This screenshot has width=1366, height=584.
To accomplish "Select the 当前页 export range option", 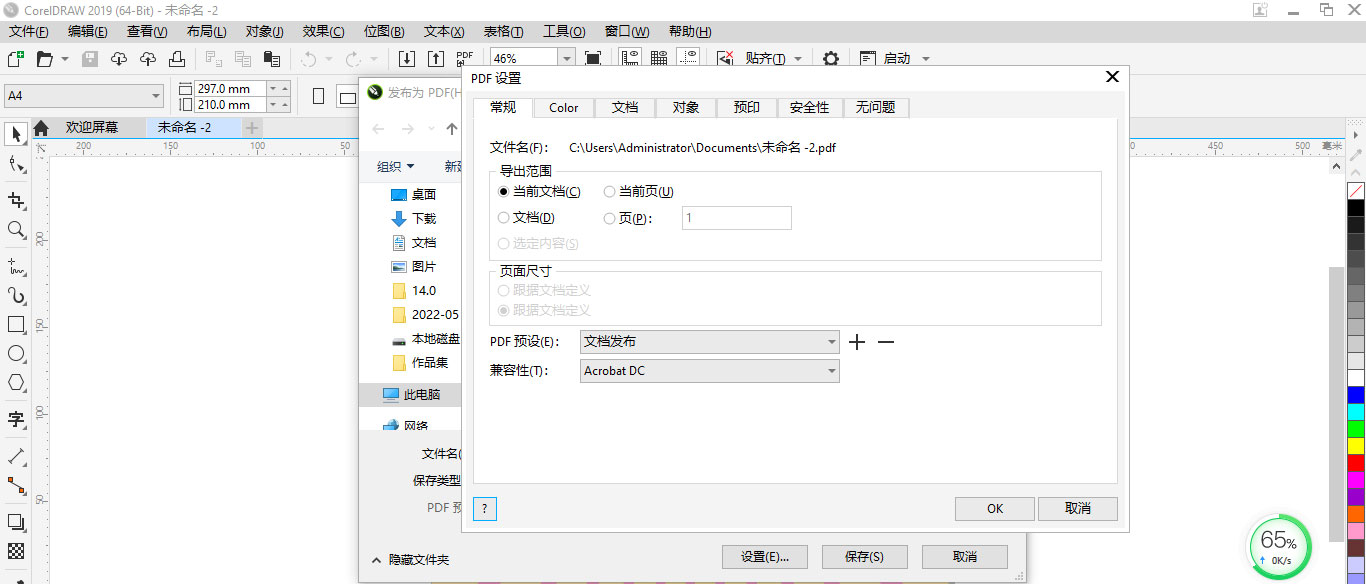I will point(610,191).
